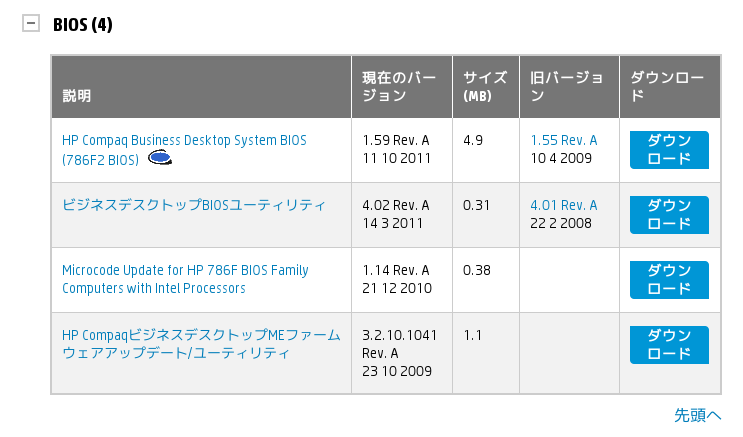Click the 現在のバージョン column header
The image size is (743, 437).
pyautogui.click(x=400, y=87)
